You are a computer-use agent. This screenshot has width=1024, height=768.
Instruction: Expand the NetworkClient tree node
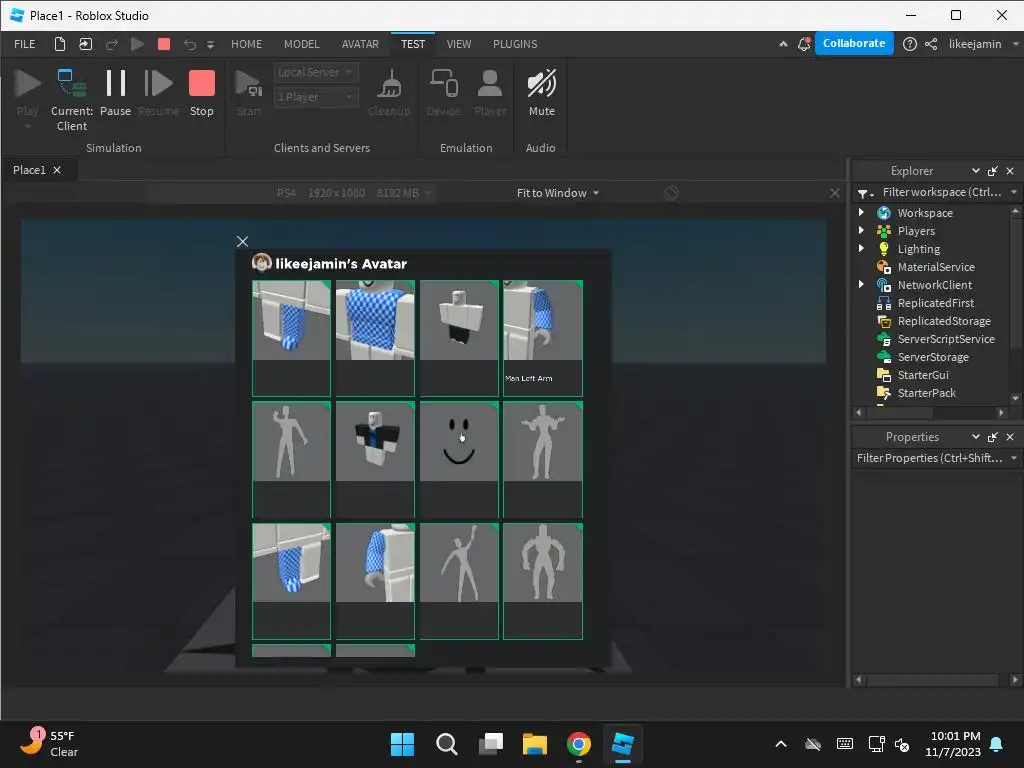[861, 285]
